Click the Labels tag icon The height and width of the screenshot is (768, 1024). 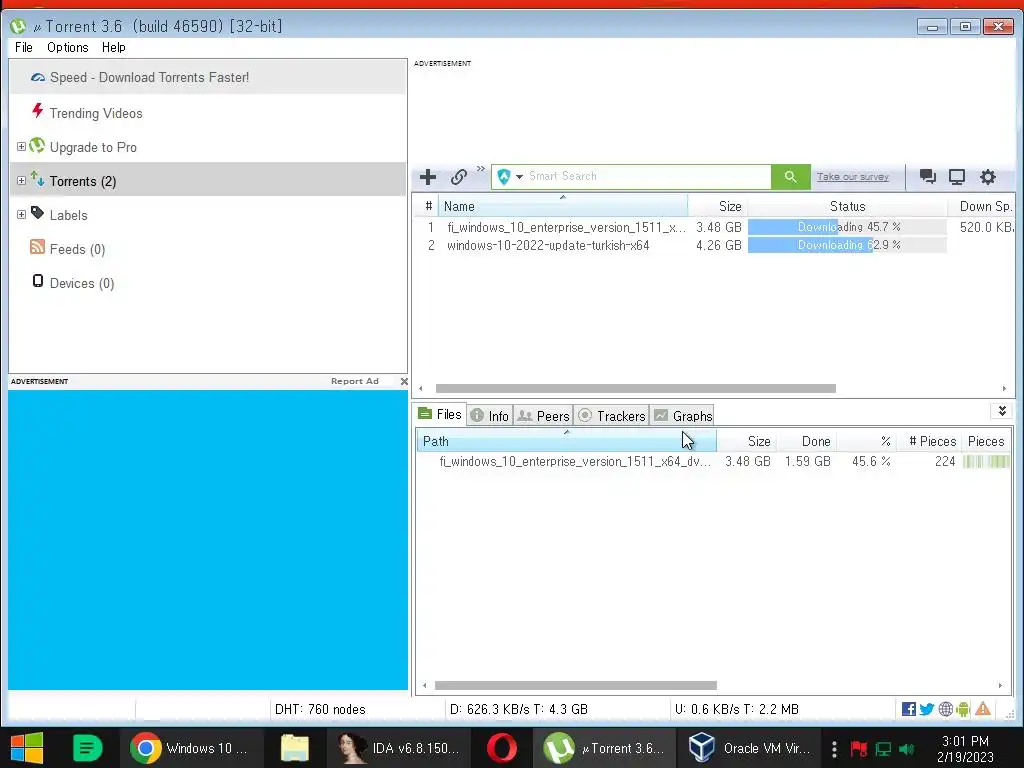pyautogui.click(x=37, y=213)
